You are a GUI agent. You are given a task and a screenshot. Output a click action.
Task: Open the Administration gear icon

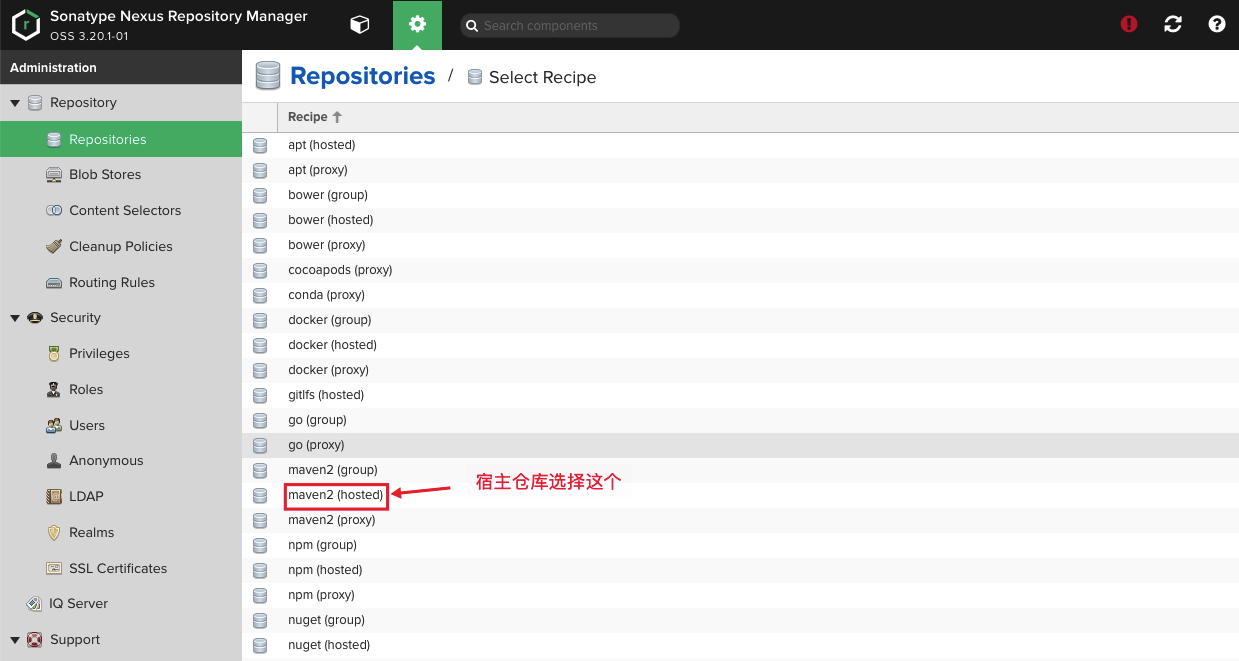click(x=418, y=25)
